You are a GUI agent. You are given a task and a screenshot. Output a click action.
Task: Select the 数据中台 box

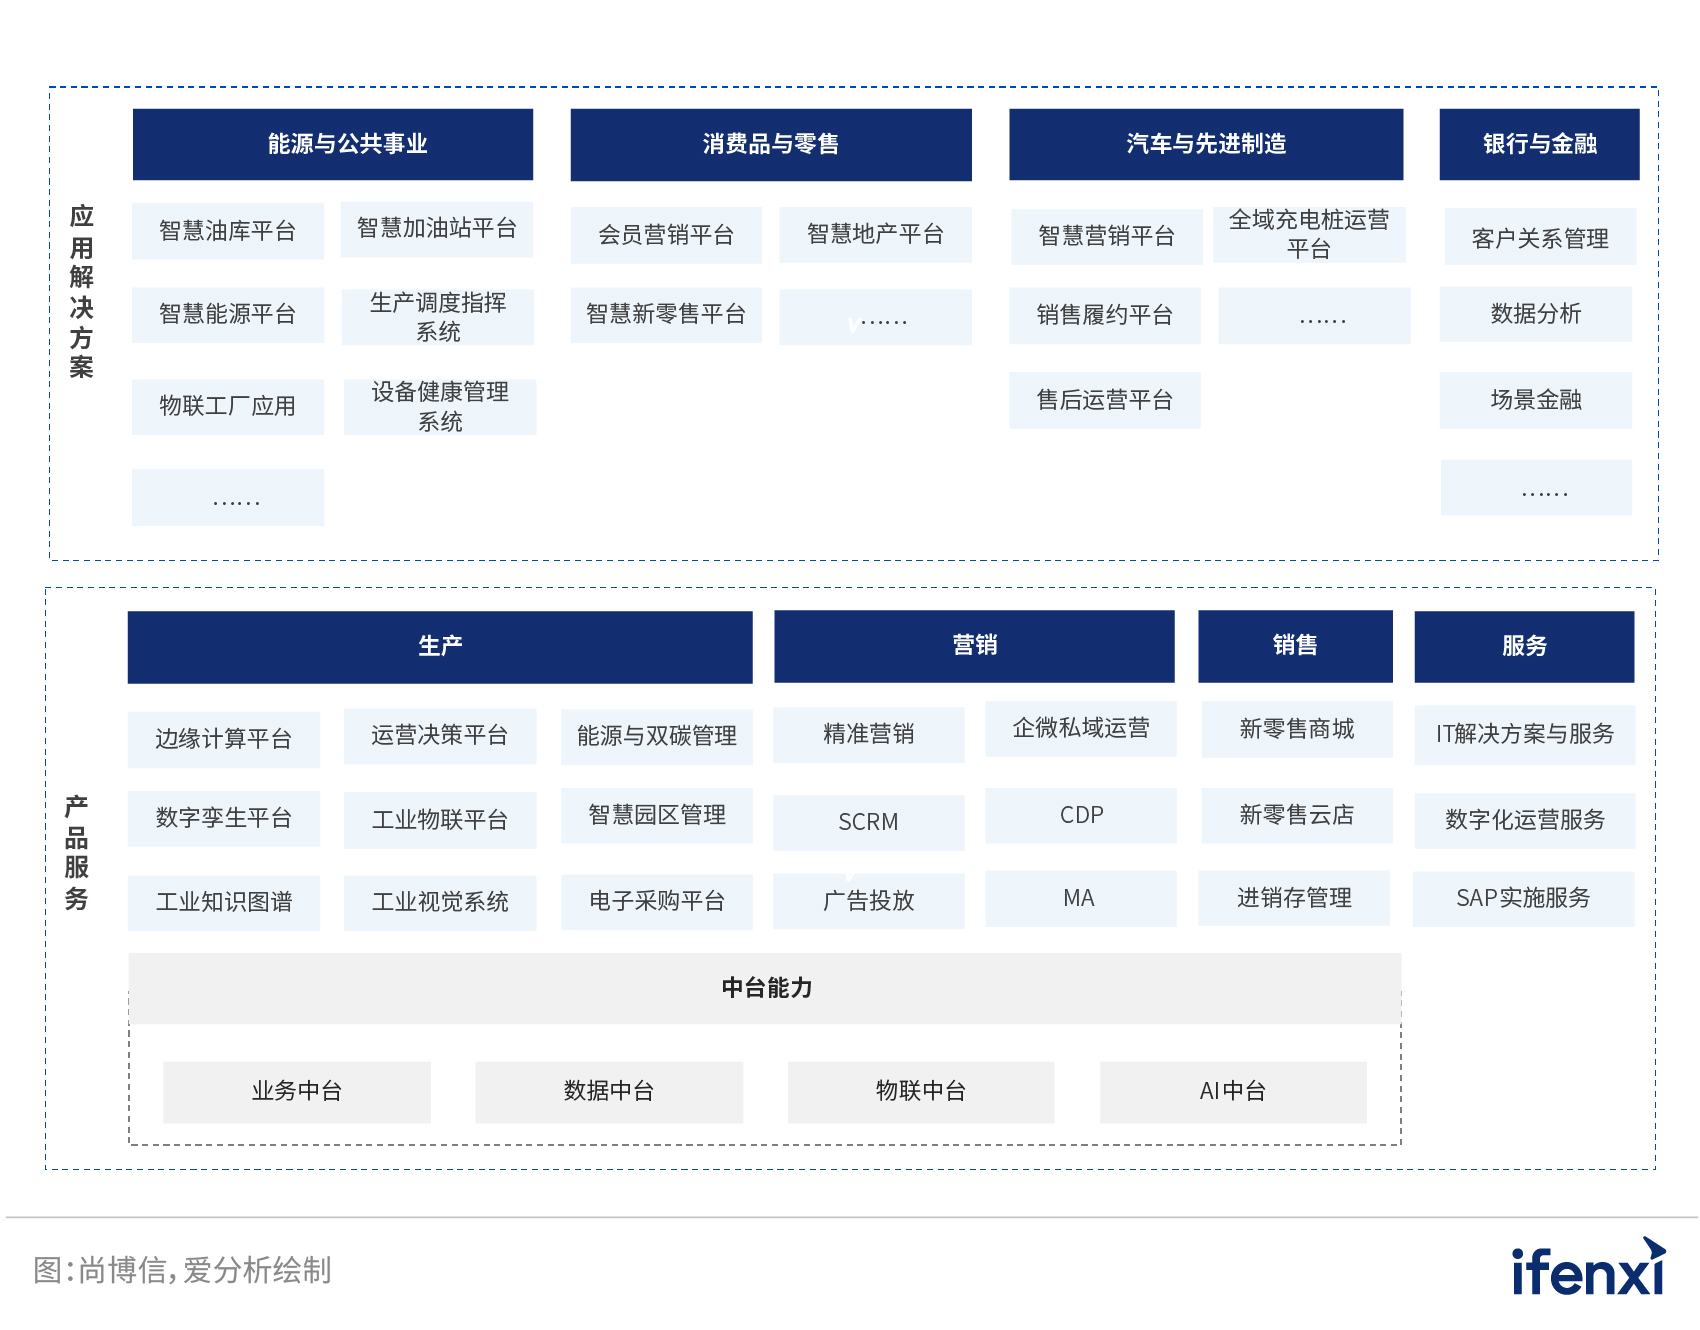point(608,1091)
